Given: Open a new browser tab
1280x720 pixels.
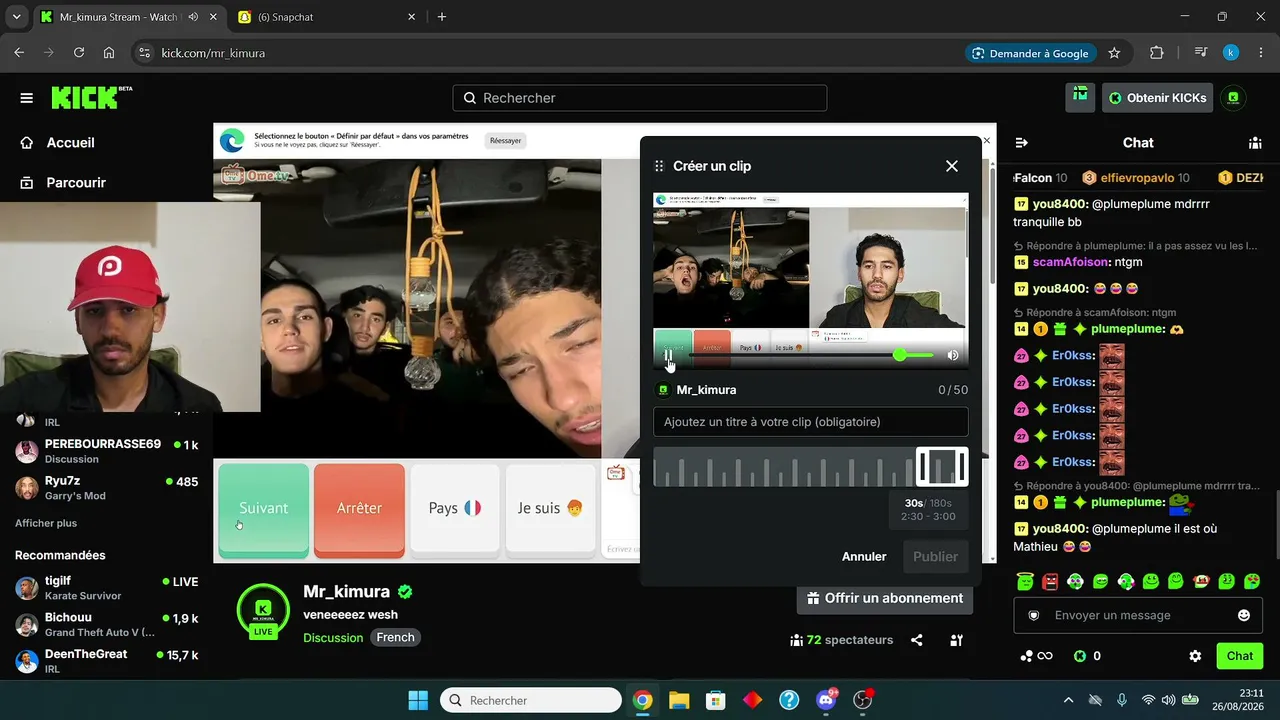Looking at the screenshot, I should (x=442, y=17).
